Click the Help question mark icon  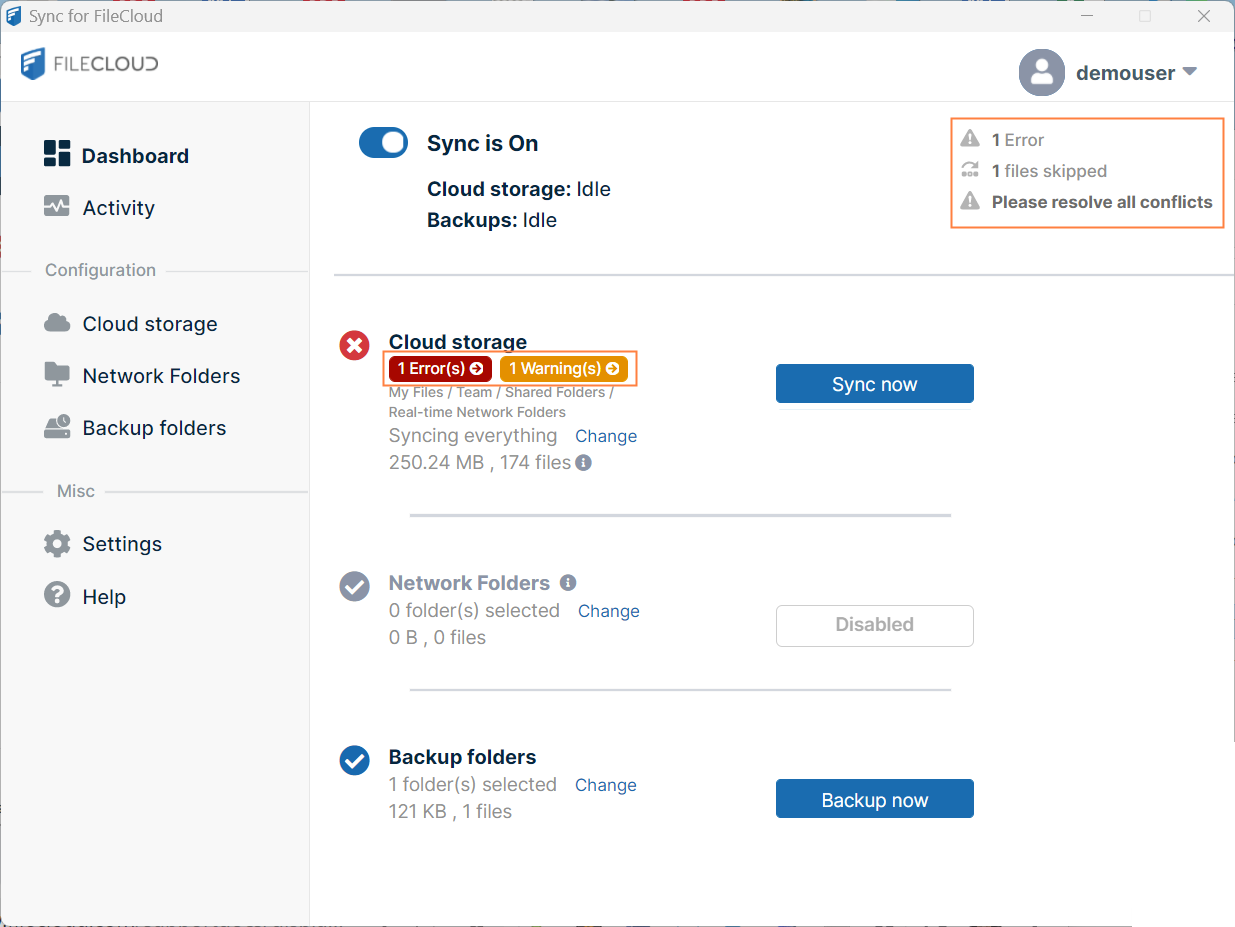point(57,595)
